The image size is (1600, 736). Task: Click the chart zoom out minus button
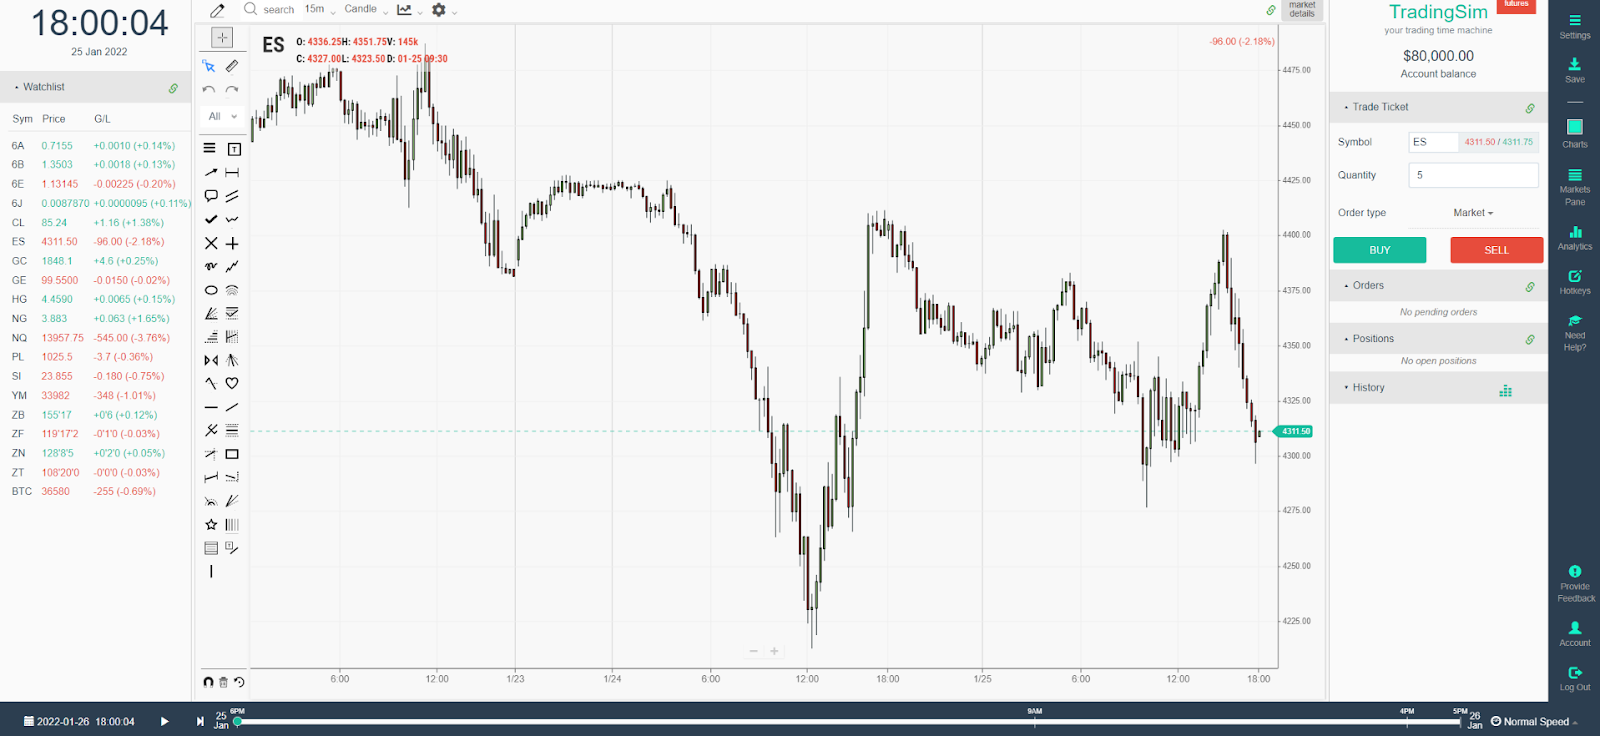coord(753,651)
